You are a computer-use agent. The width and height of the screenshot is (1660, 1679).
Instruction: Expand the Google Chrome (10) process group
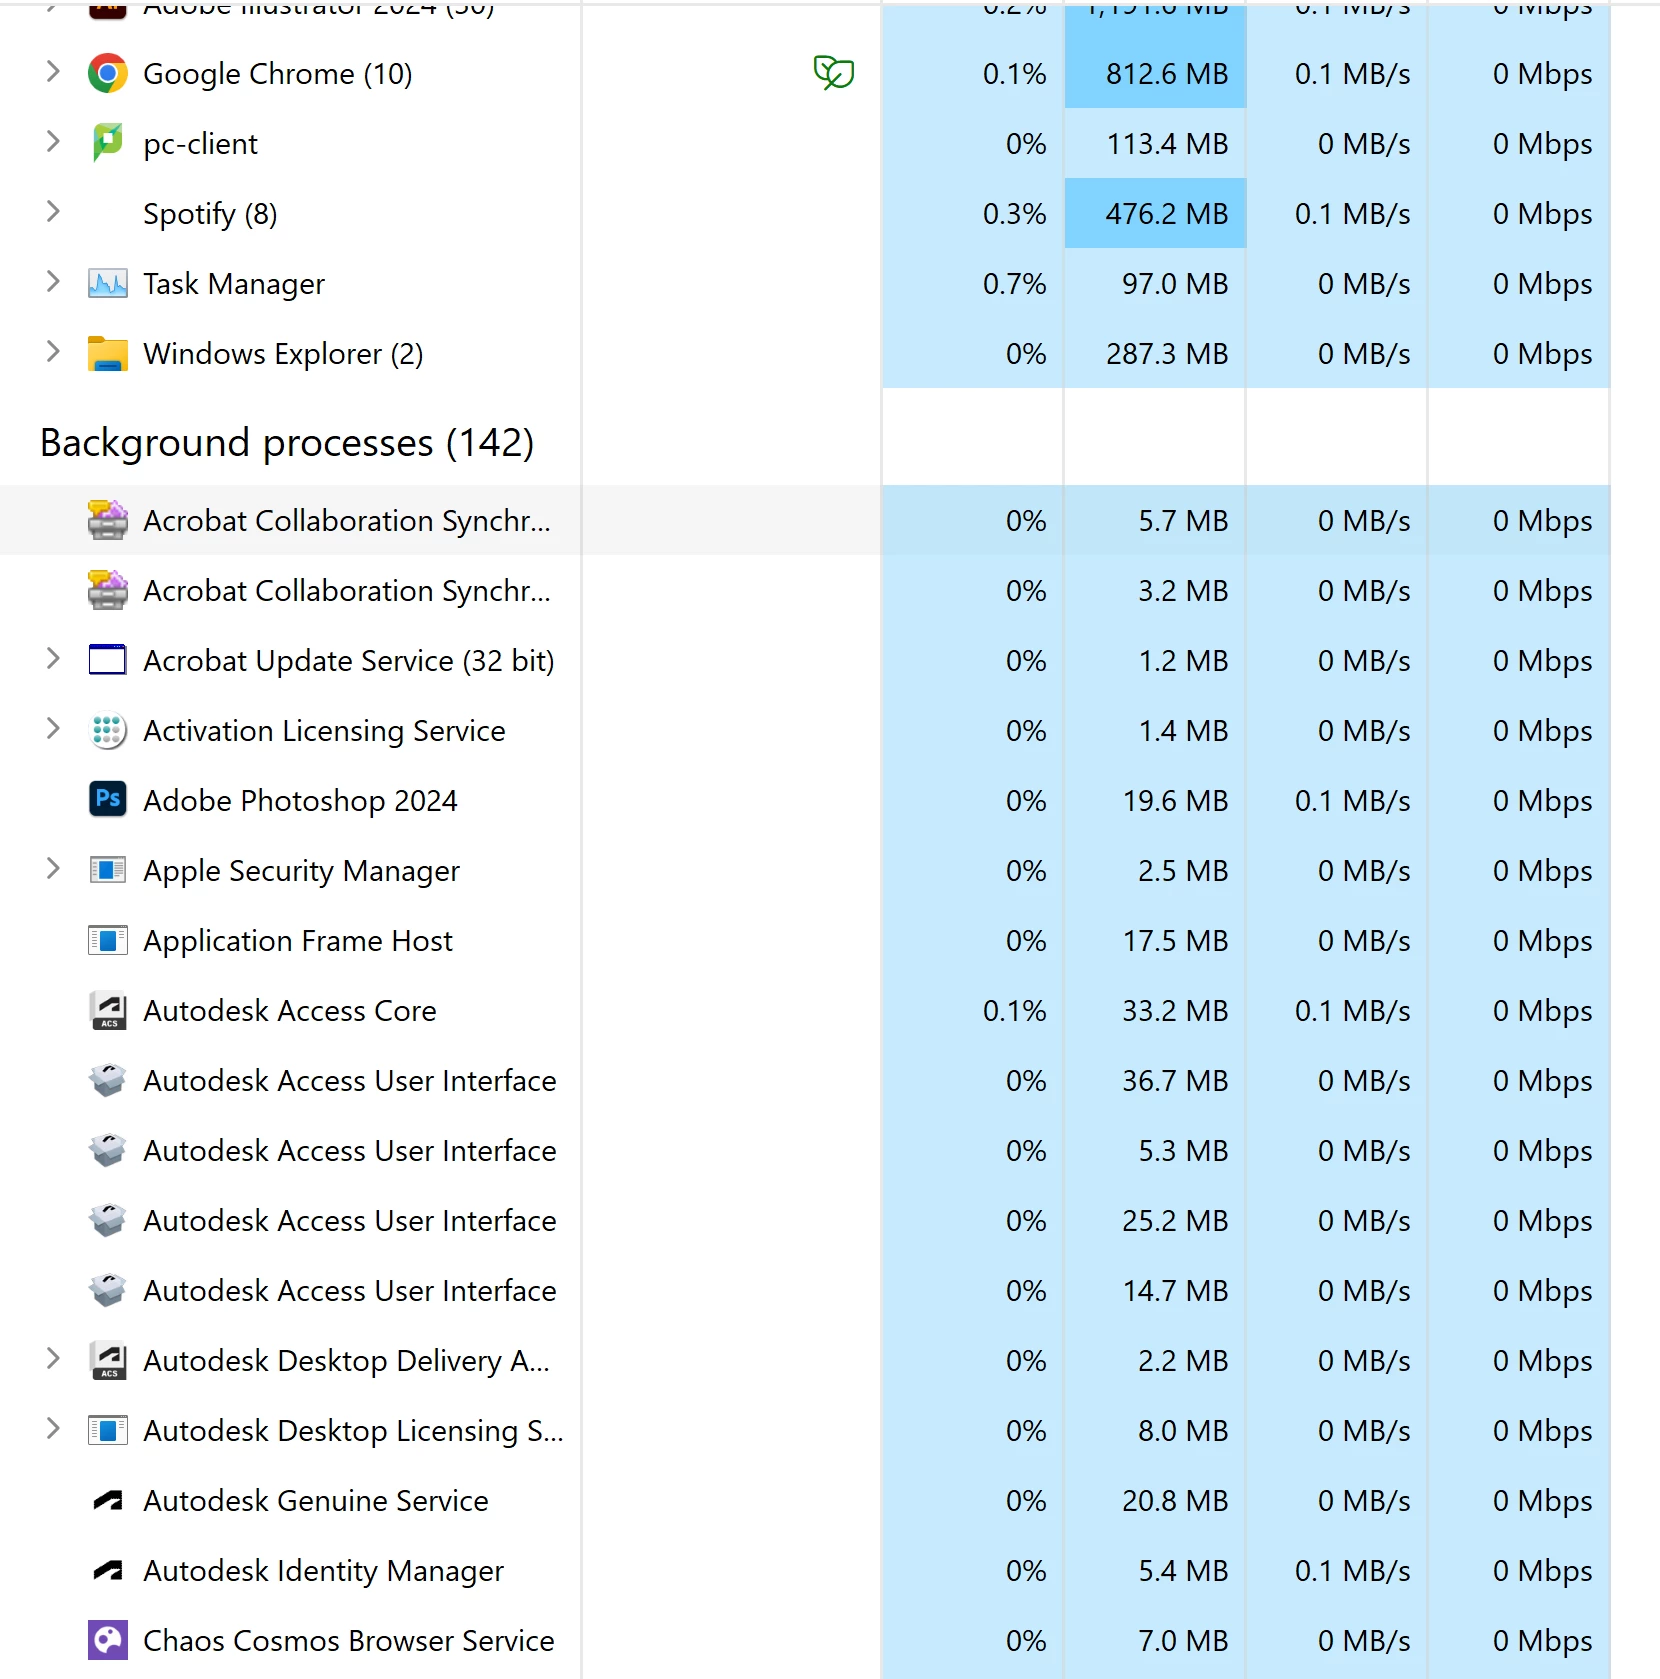coord(53,72)
